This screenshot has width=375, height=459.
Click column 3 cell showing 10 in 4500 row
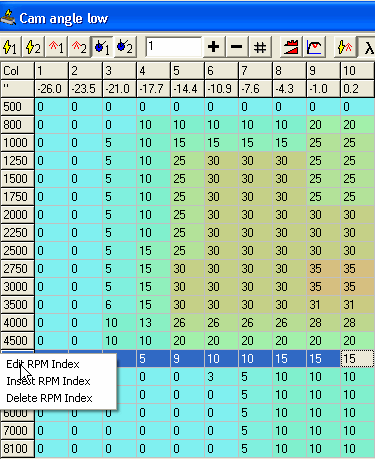[119, 341]
